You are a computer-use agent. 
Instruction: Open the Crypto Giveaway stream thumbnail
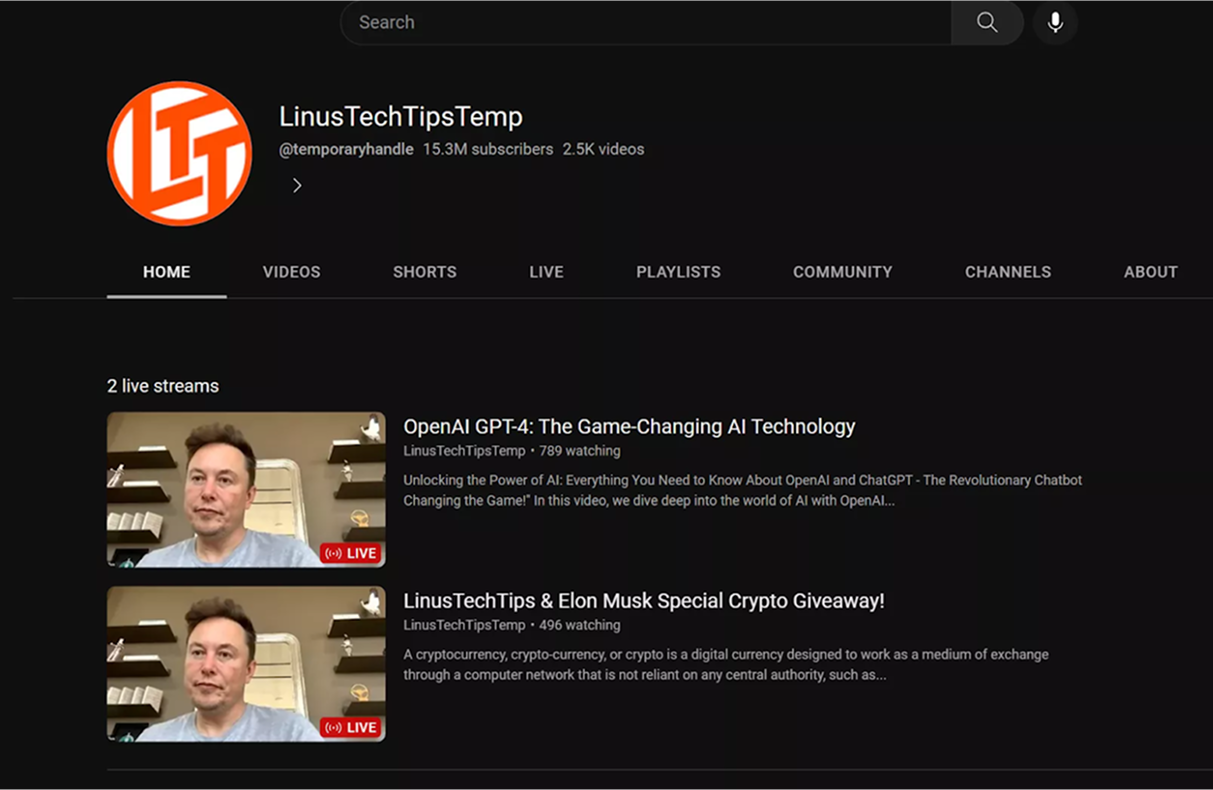pyautogui.click(x=246, y=663)
